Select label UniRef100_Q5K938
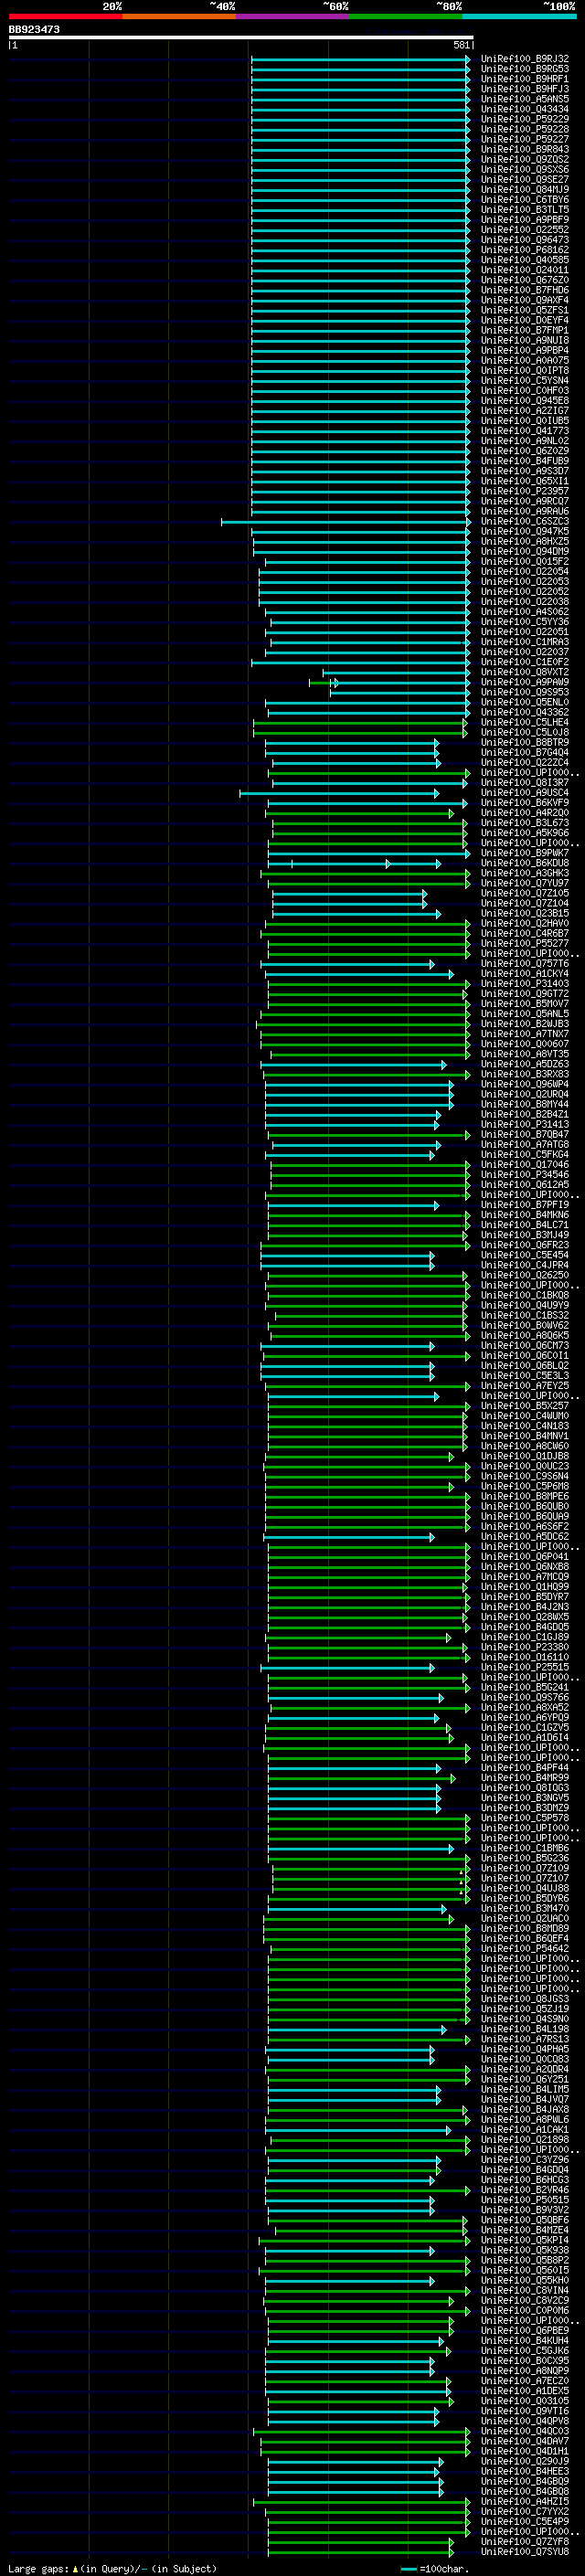 pos(524,2251)
